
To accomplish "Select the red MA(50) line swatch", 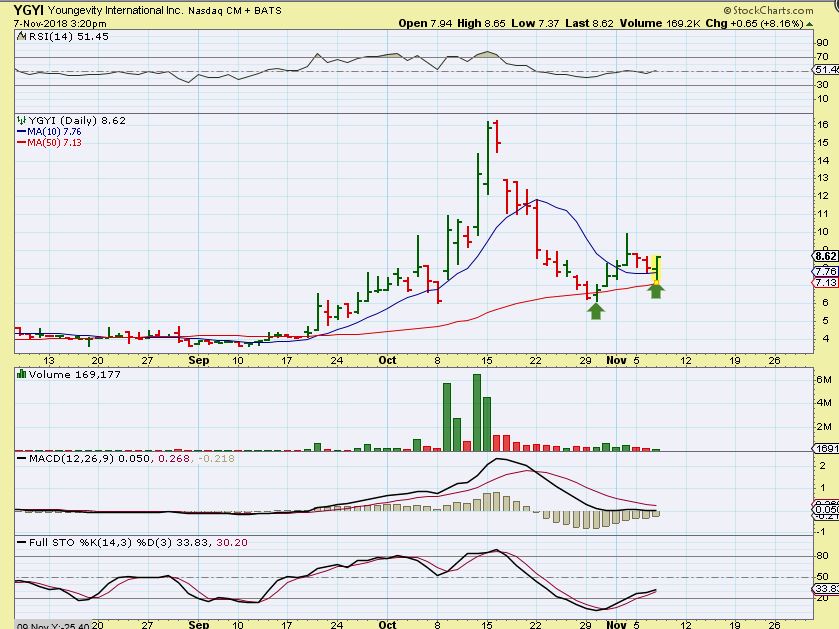I will coord(21,143).
